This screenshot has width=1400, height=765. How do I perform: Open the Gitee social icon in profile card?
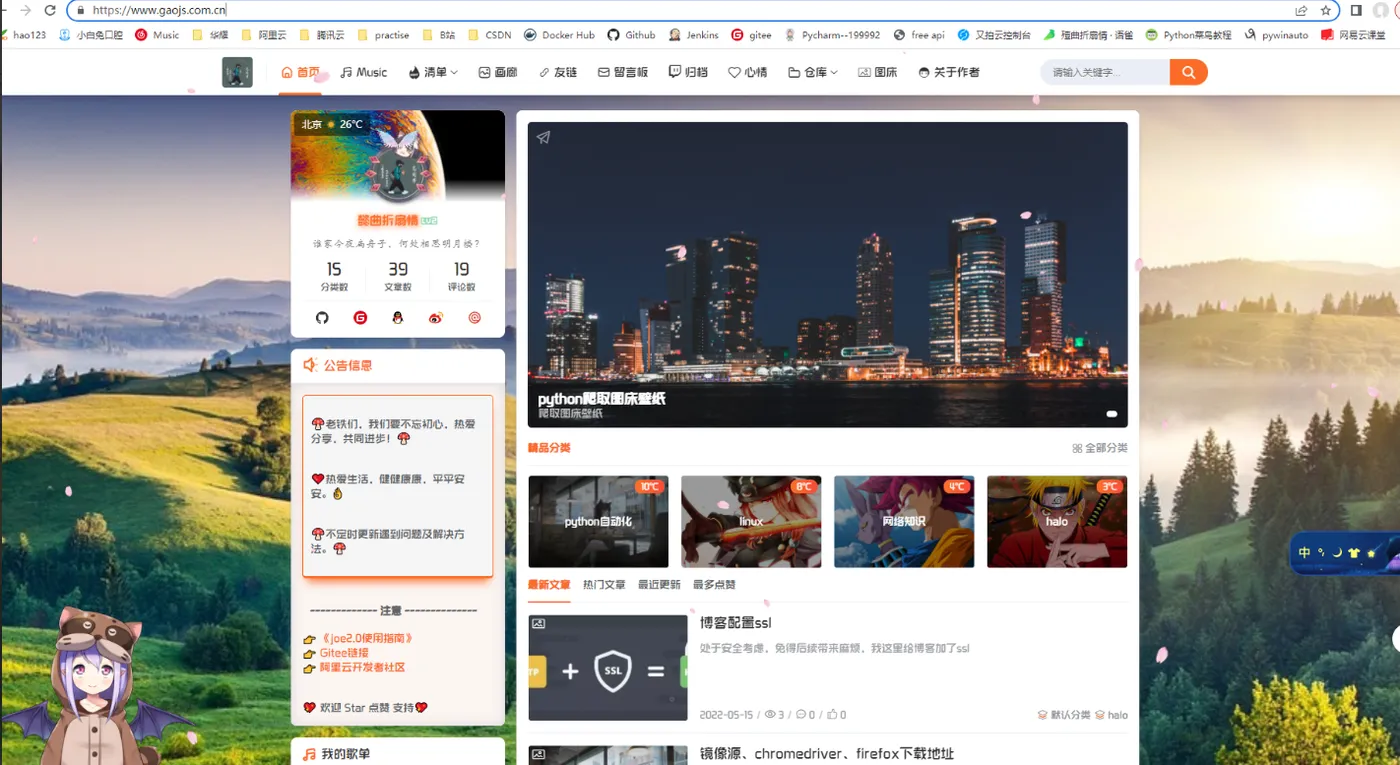360,318
